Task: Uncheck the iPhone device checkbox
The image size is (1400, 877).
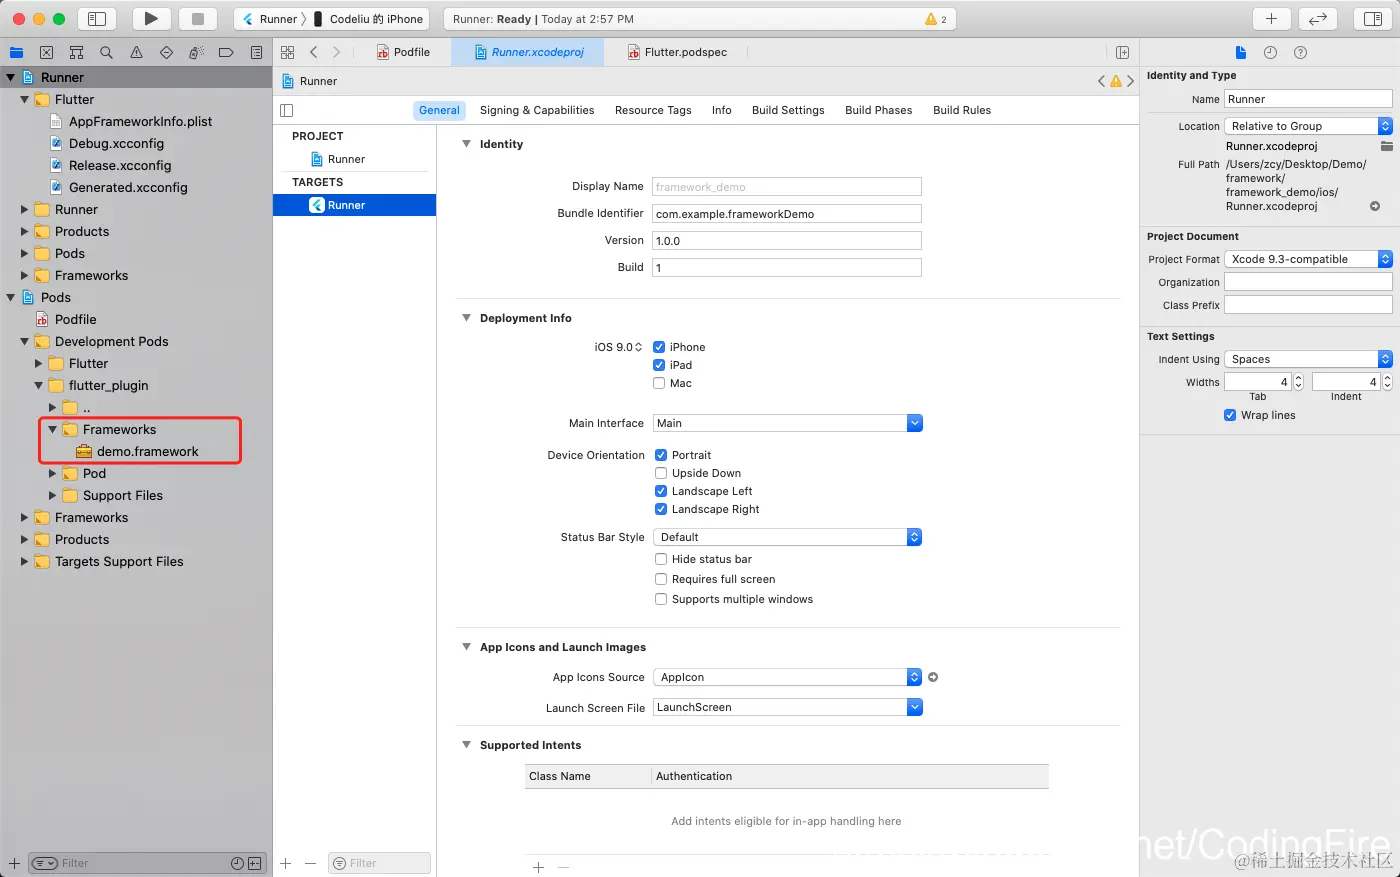Action: pos(659,347)
